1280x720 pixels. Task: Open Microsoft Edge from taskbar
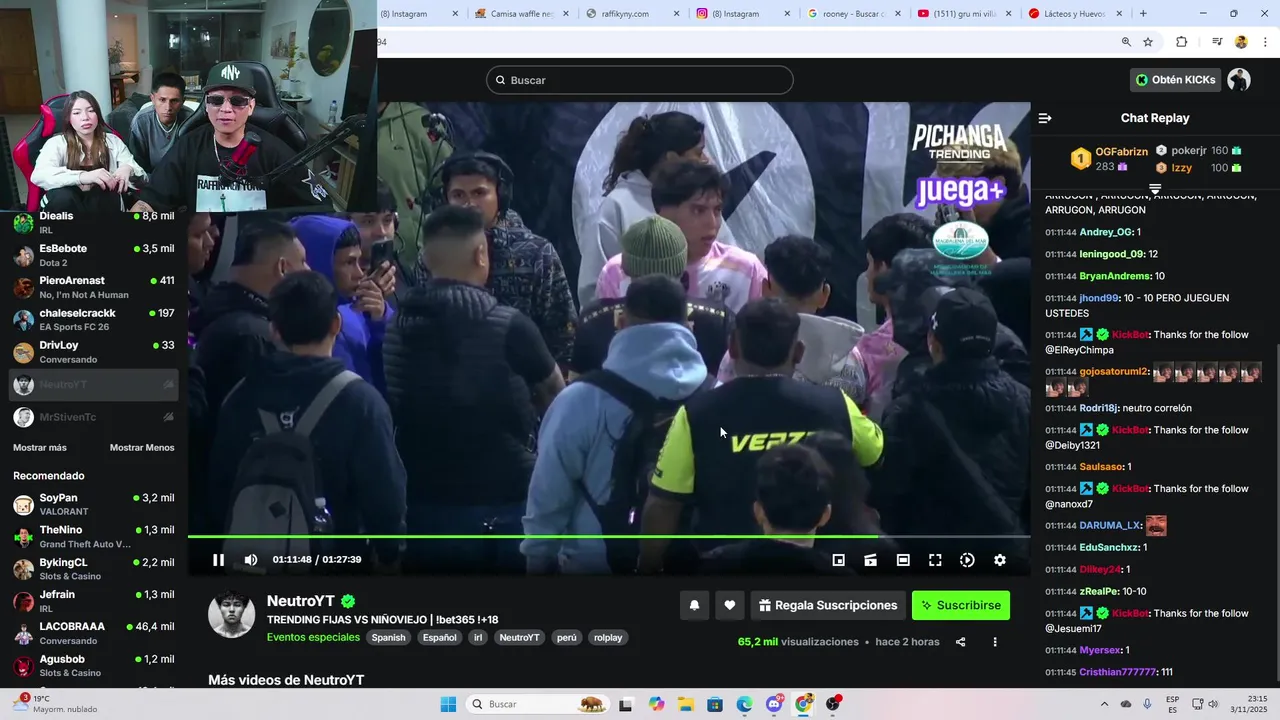(745, 704)
